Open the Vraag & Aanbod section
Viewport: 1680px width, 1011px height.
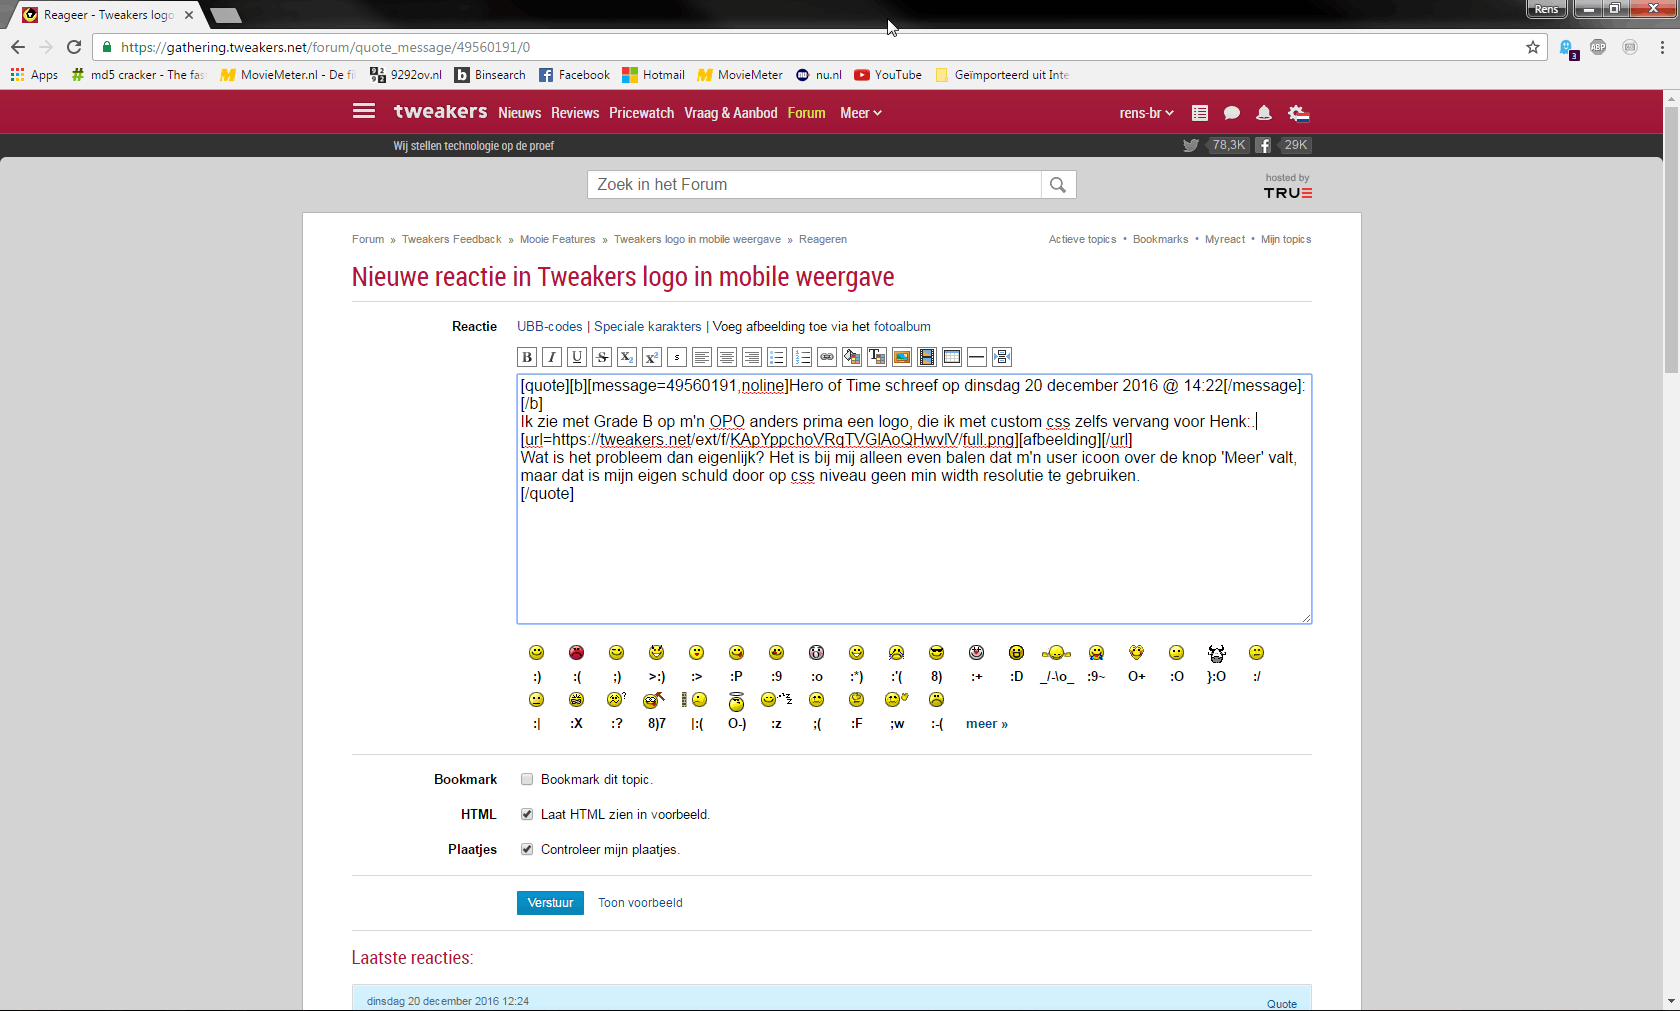pyautogui.click(x=731, y=113)
